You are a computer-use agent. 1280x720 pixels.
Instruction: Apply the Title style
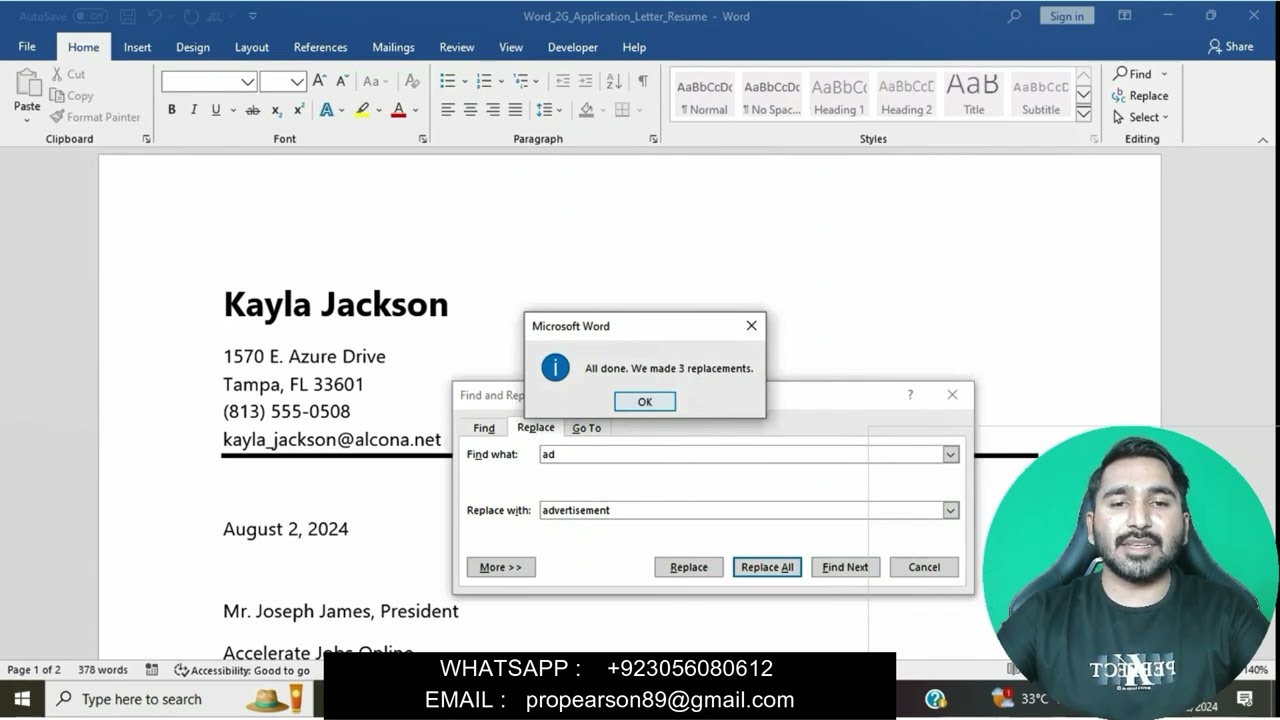click(973, 96)
